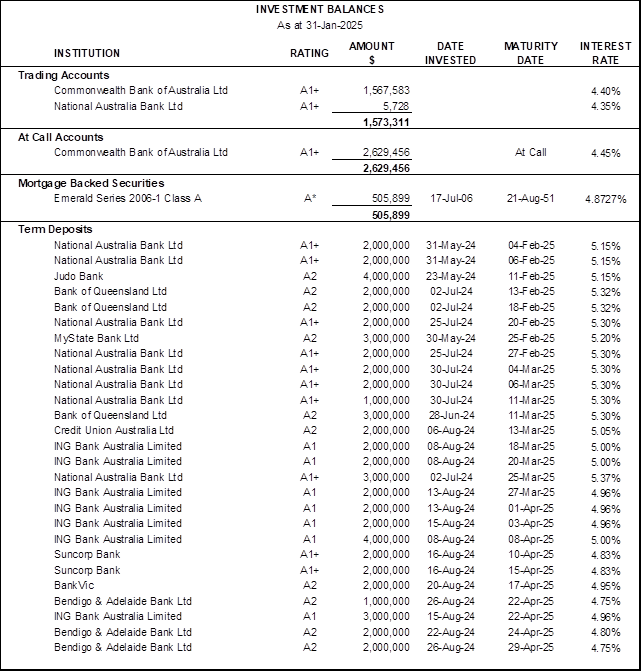The width and height of the screenshot is (642, 672).
Task: Click the "Judo Bank" institution name
Action: pyautogui.click(x=79, y=276)
